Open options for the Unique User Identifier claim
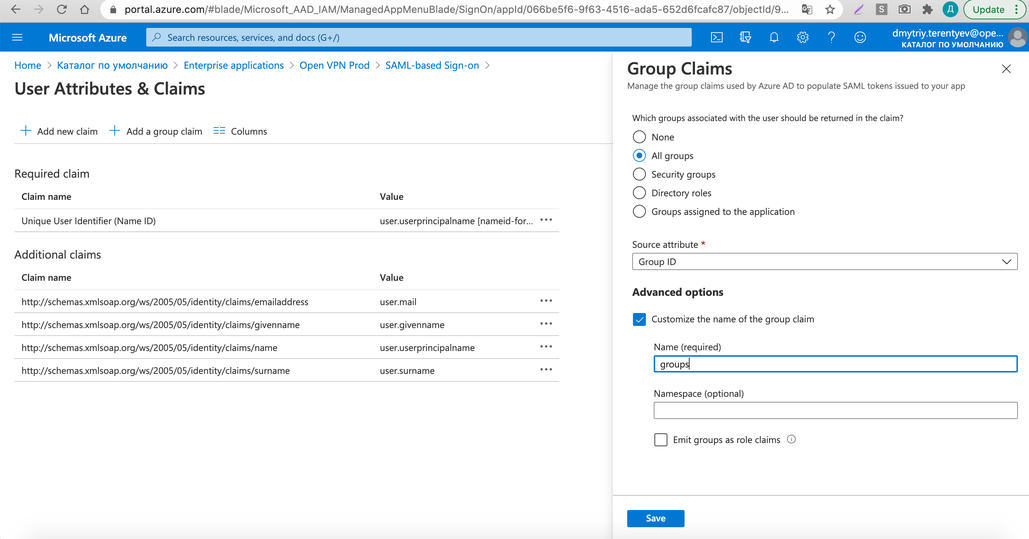Image resolution: width=1029 pixels, height=539 pixels. tap(546, 221)
